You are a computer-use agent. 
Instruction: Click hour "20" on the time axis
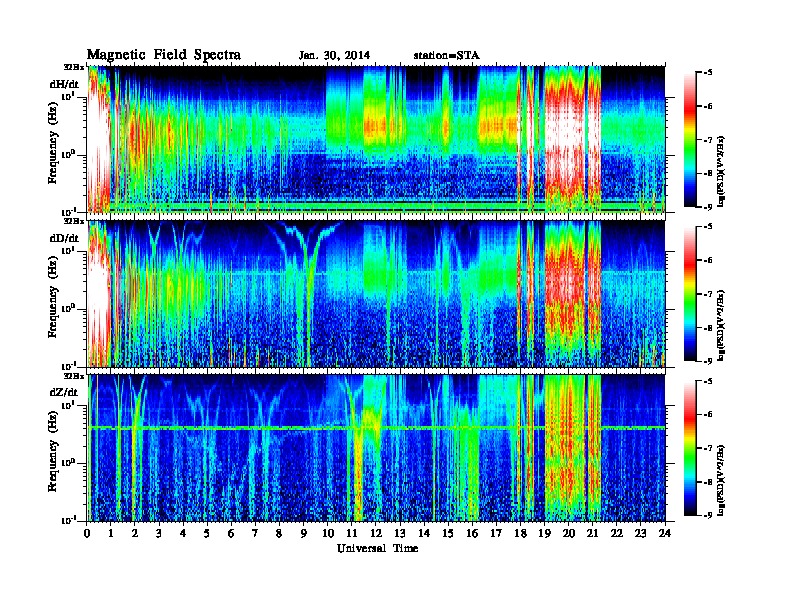569,533
